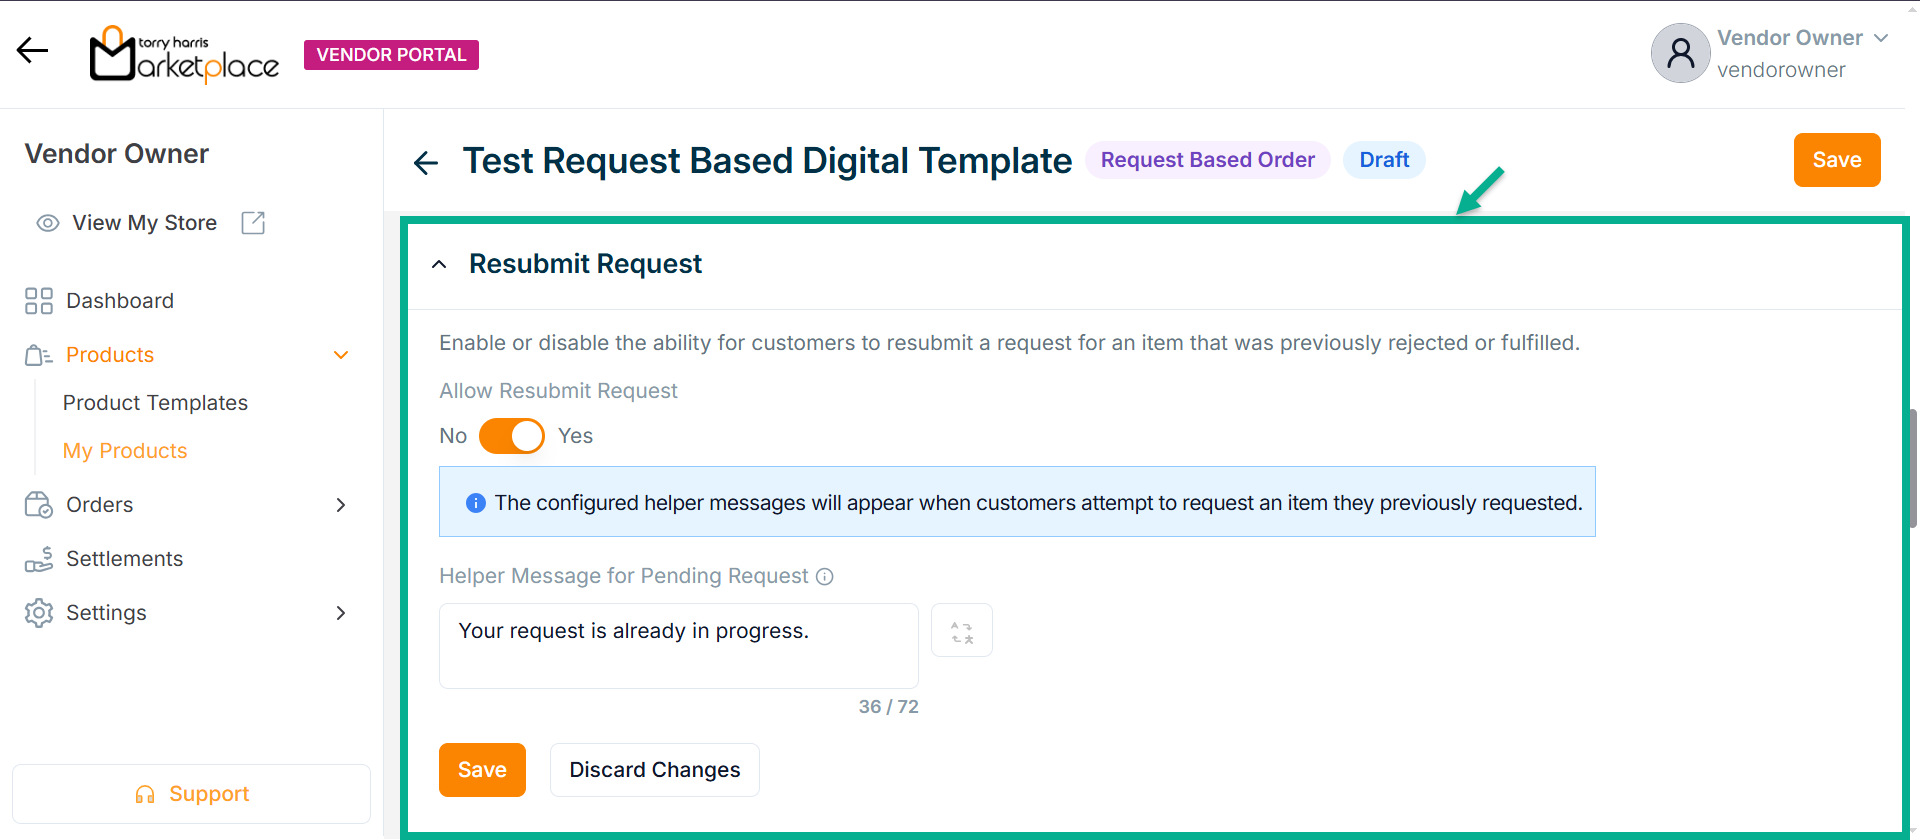Go to My Products page
1920x840 pixels.
(125, 451)
